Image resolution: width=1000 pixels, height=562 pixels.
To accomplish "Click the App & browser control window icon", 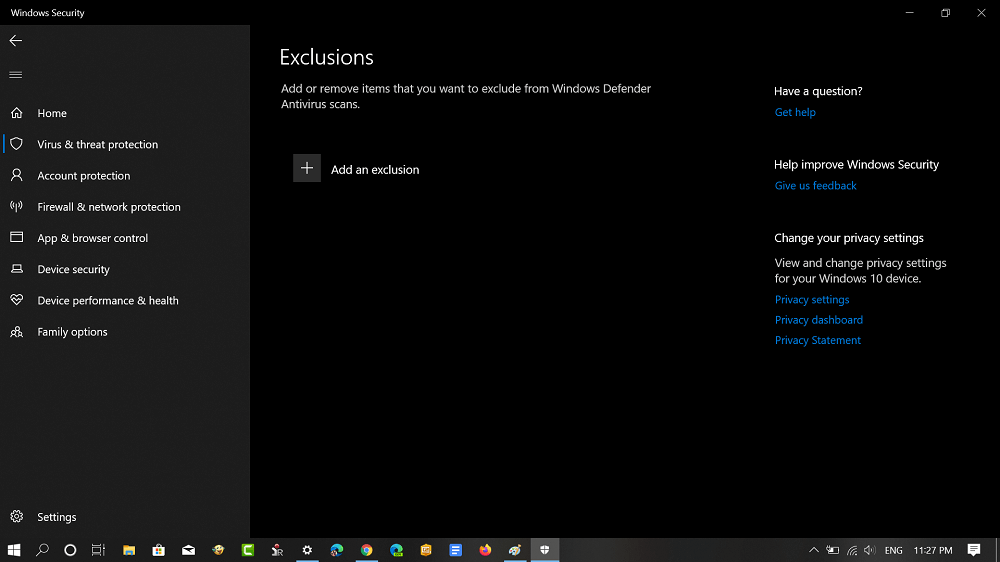I will point(17,237).
